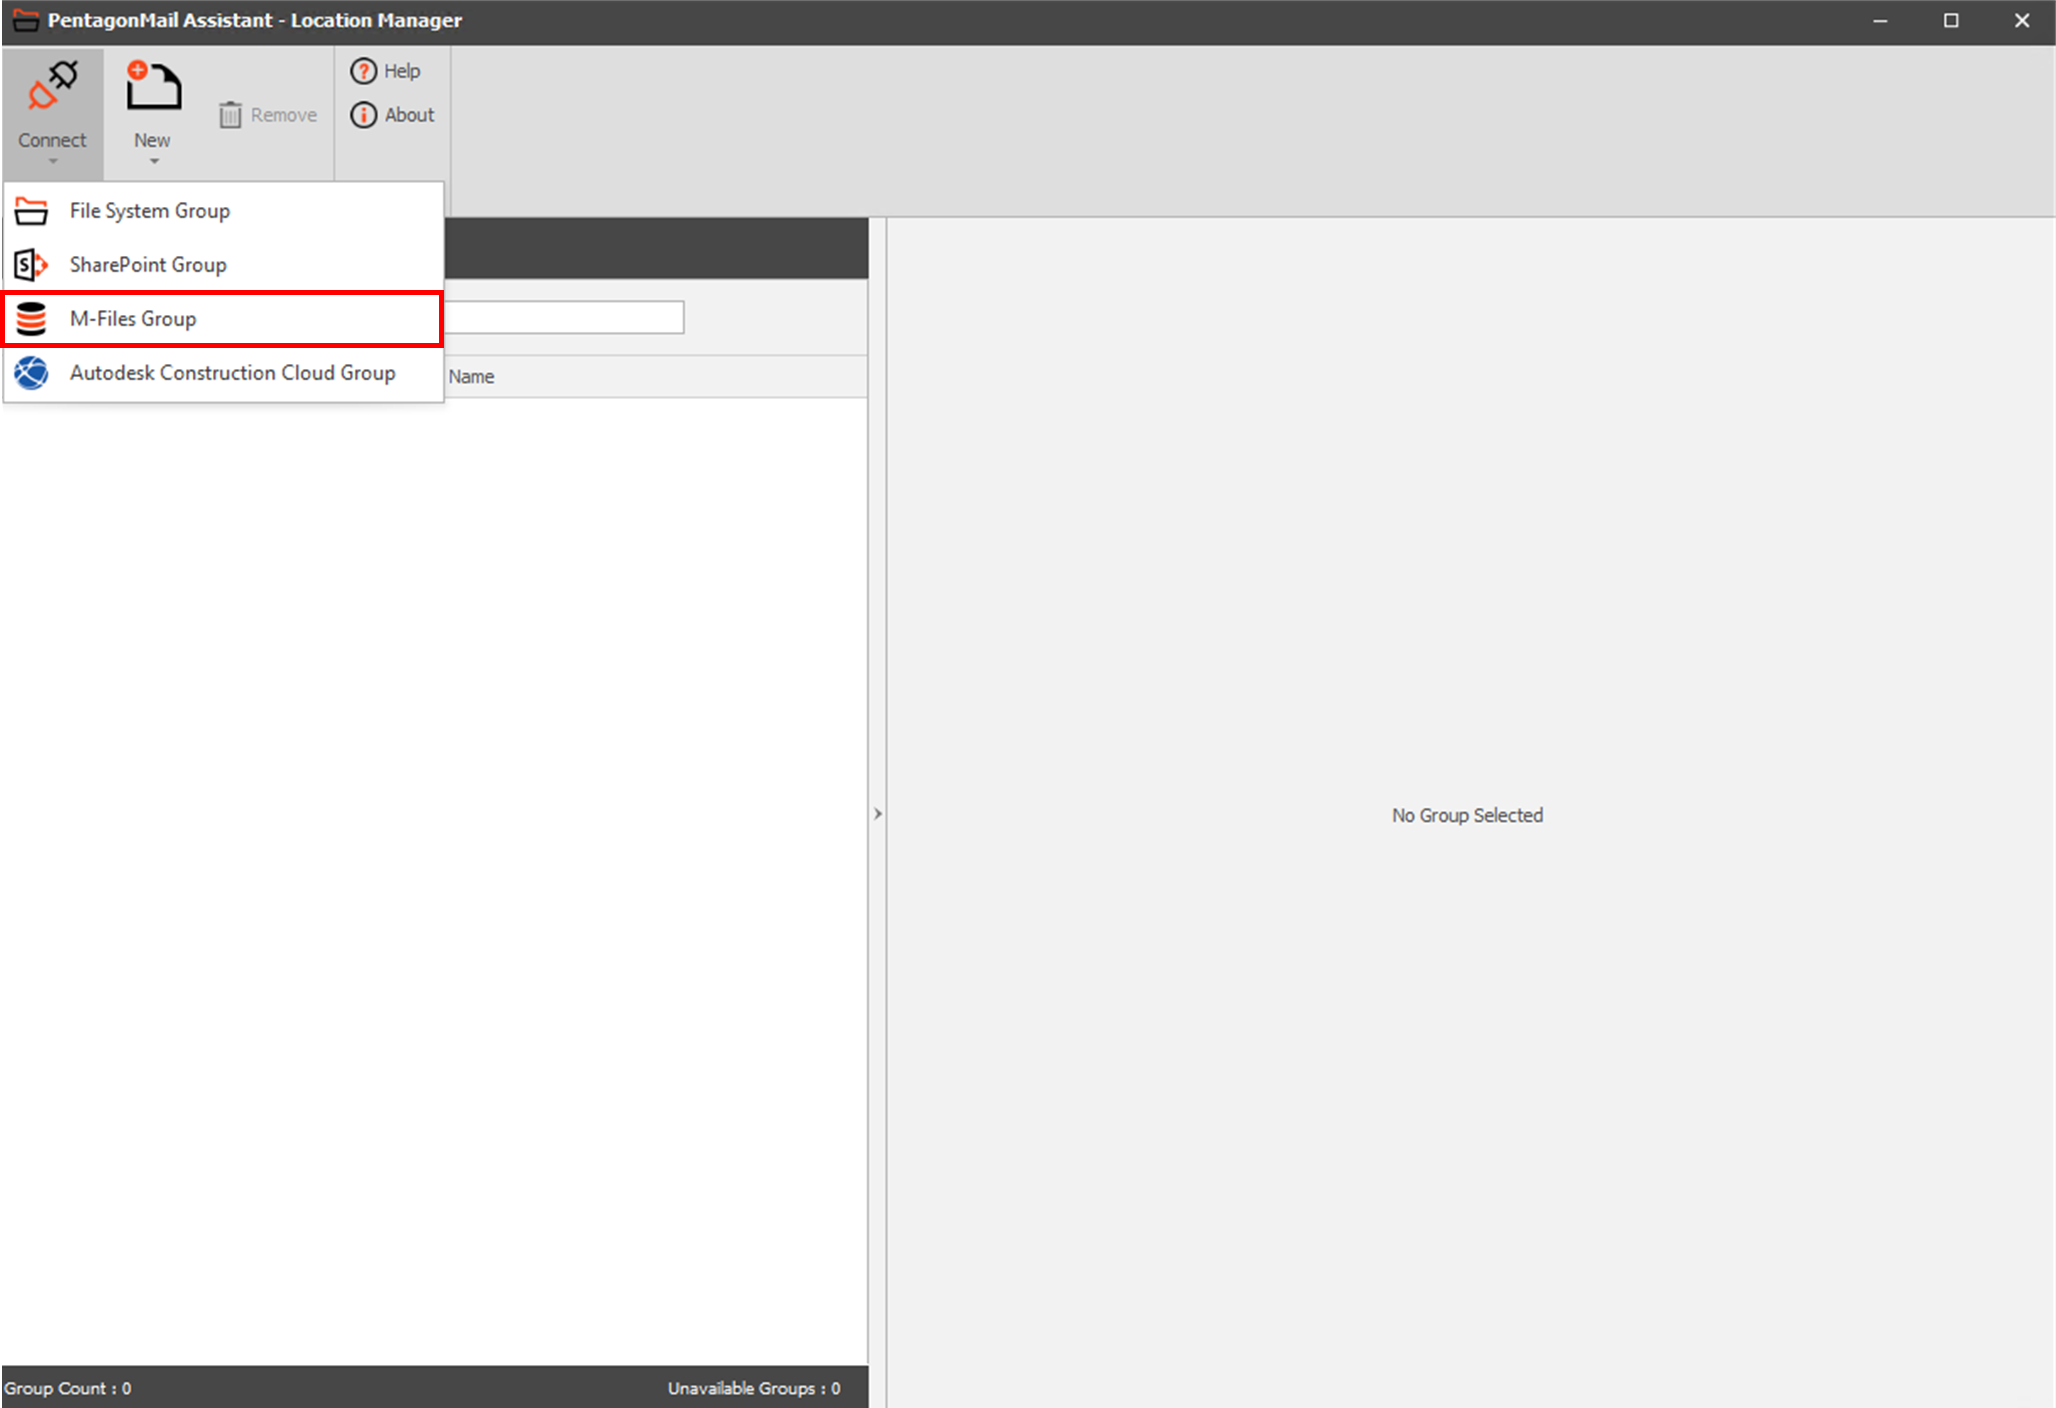Click the M-Files Group database icon

point(31,319)
